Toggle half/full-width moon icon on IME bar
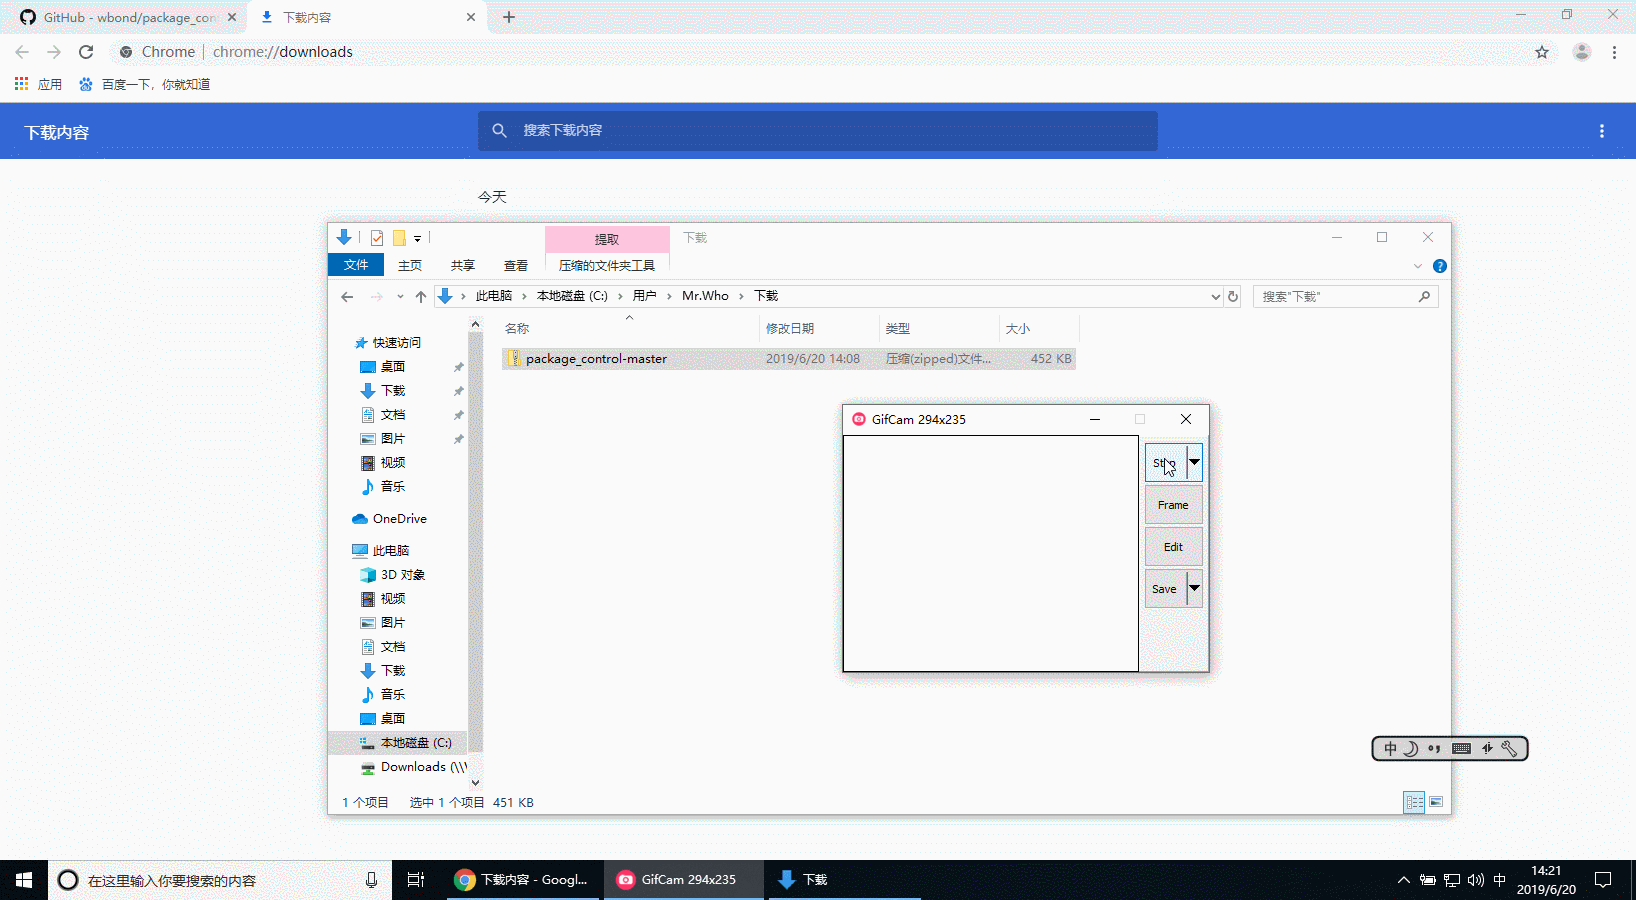 [x=1411, y=749]
